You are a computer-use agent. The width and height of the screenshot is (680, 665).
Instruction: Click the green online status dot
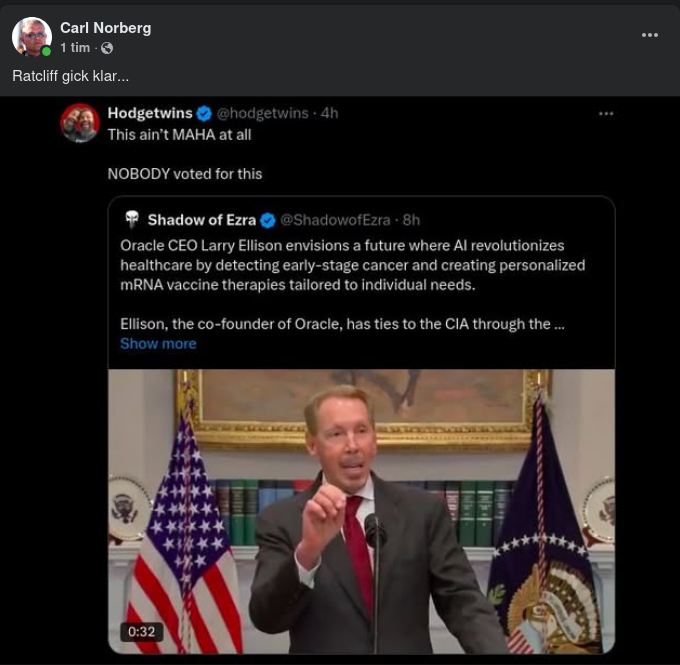point(46,51)
